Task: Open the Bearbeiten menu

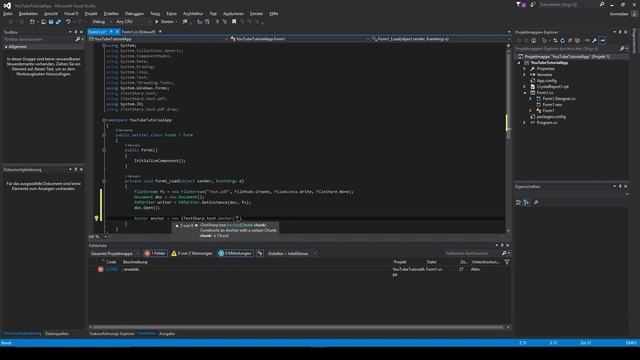Action: coord(28,13)
